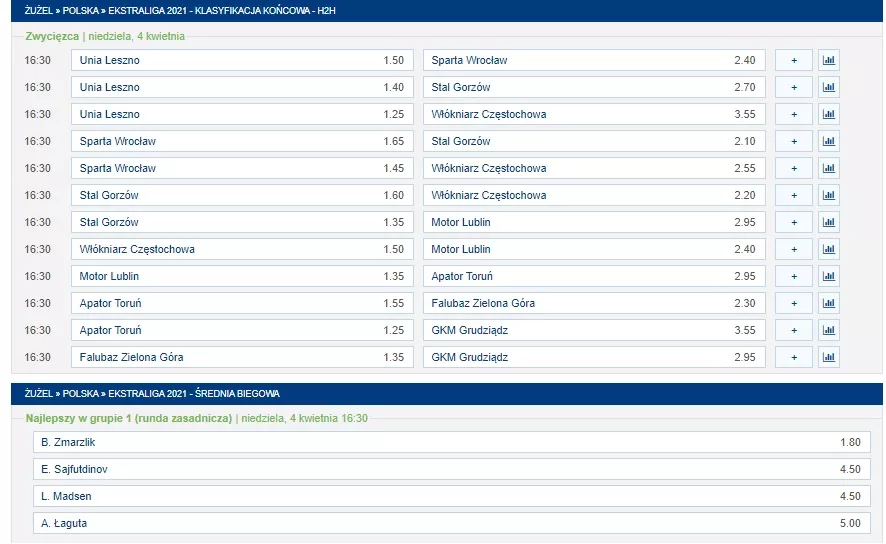Bet on Motor Lublin at 2.40

point(594,249)
